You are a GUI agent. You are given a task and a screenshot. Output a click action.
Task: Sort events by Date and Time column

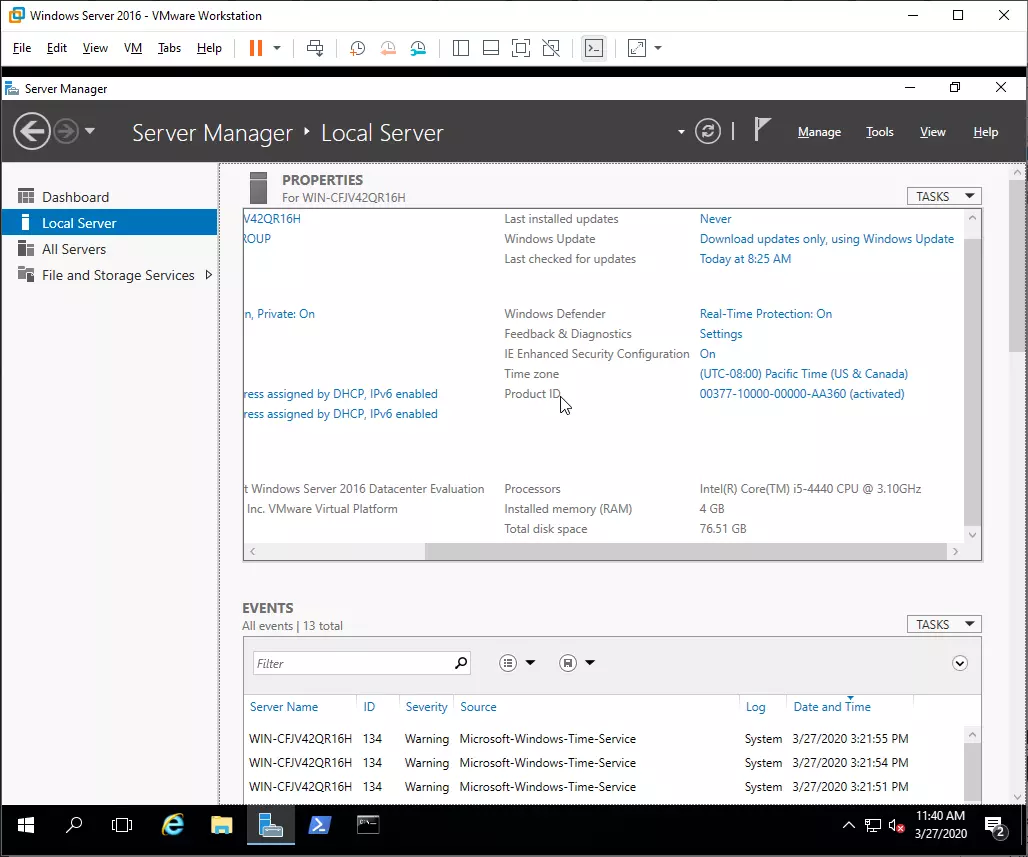pos(832,707)
